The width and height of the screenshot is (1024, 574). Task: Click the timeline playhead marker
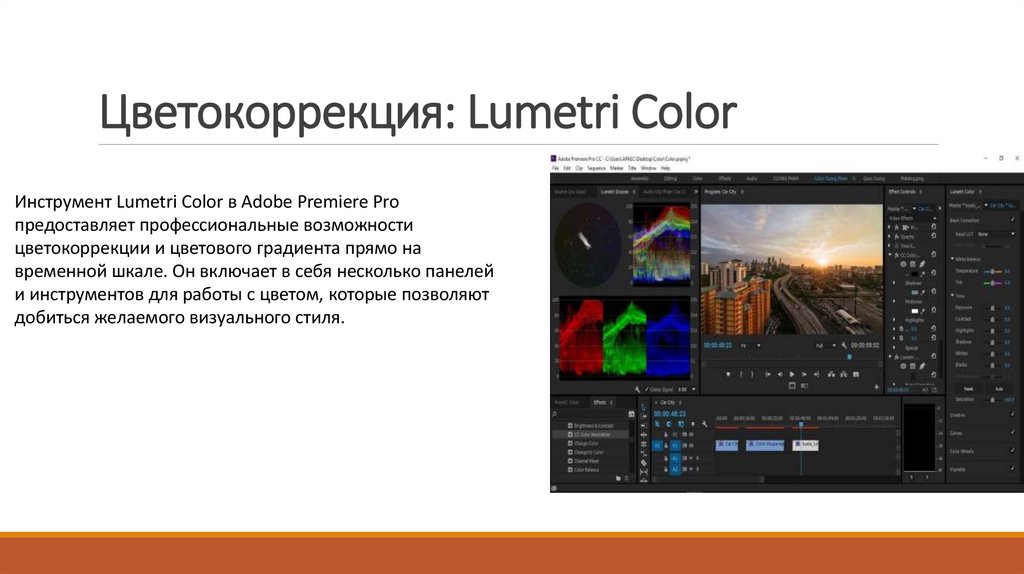pos(801,424)
